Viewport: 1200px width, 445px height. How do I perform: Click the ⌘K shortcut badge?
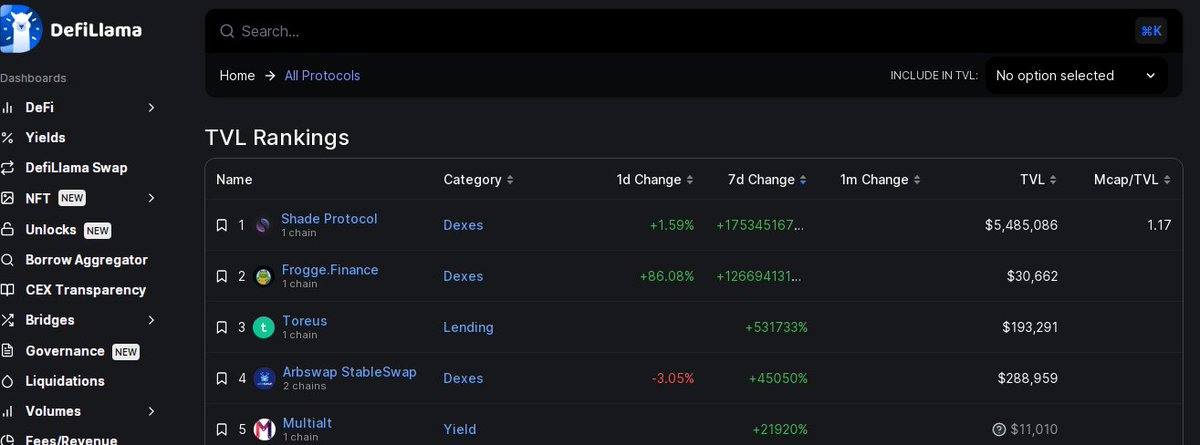click(1151, 31)
